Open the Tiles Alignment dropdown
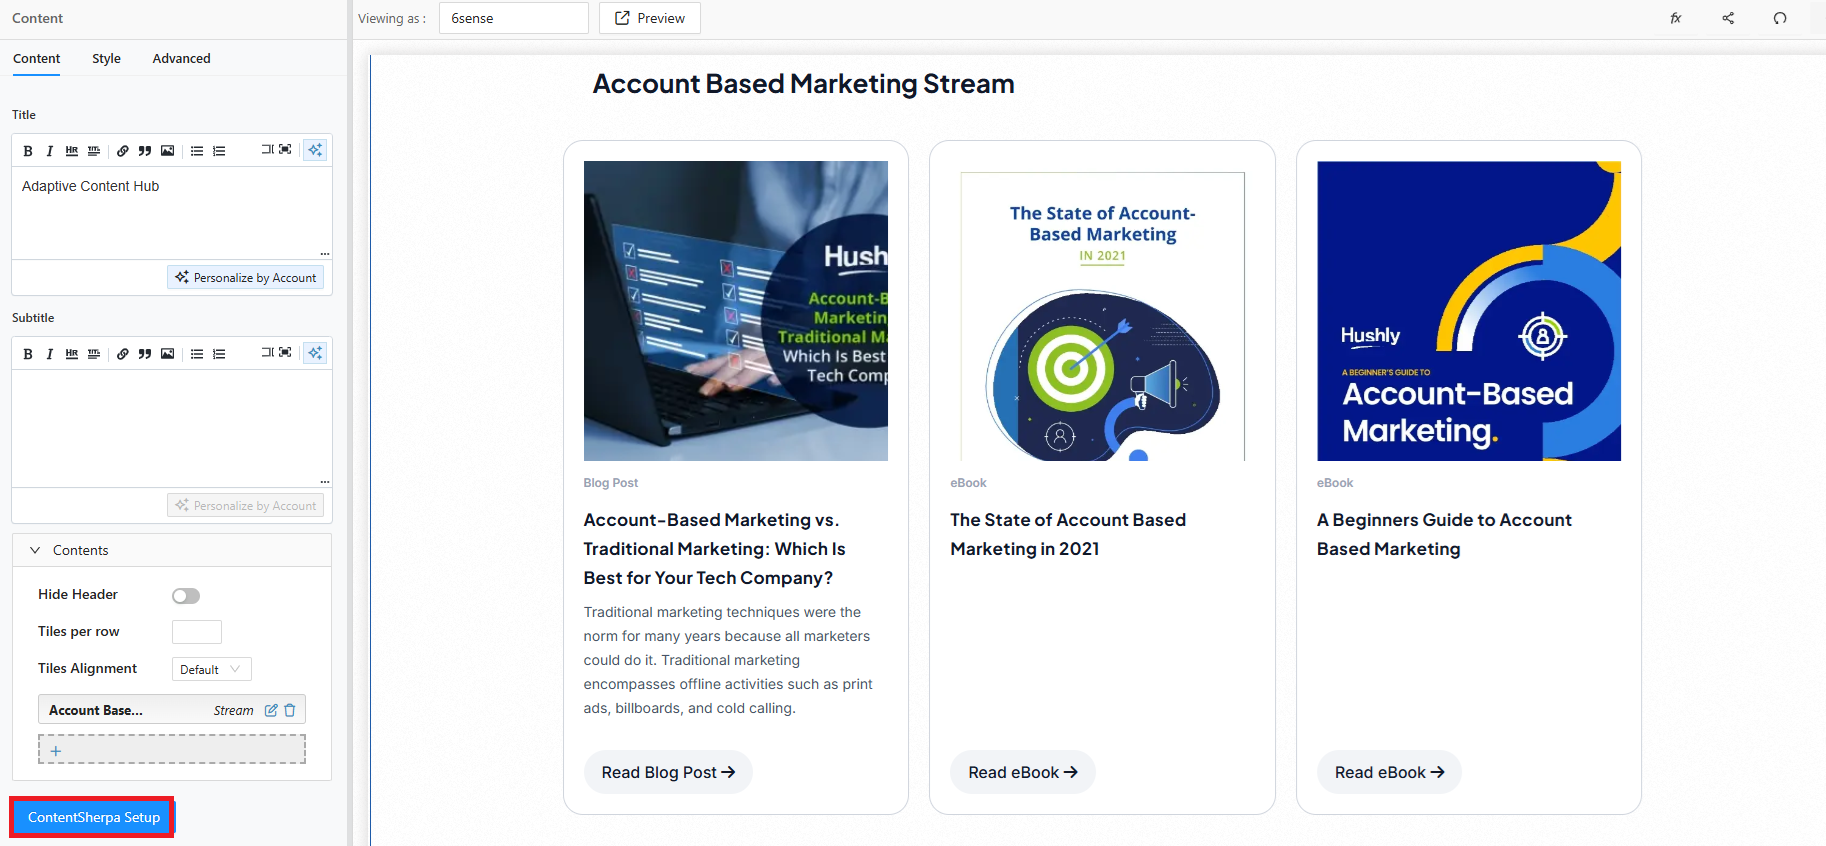 coord(211,669)
